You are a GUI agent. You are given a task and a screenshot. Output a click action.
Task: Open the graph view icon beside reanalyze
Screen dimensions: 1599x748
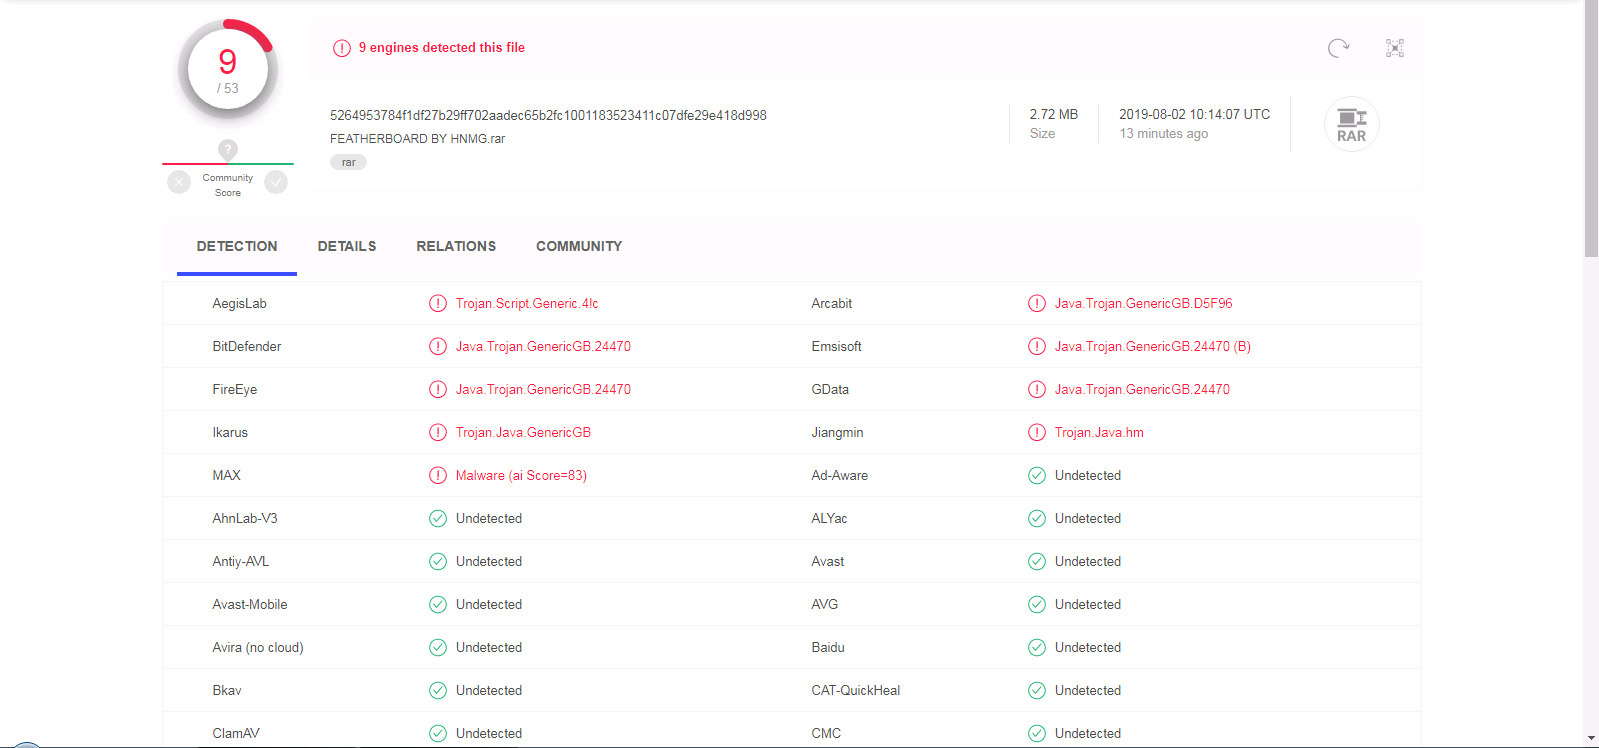coord(1395,48)
